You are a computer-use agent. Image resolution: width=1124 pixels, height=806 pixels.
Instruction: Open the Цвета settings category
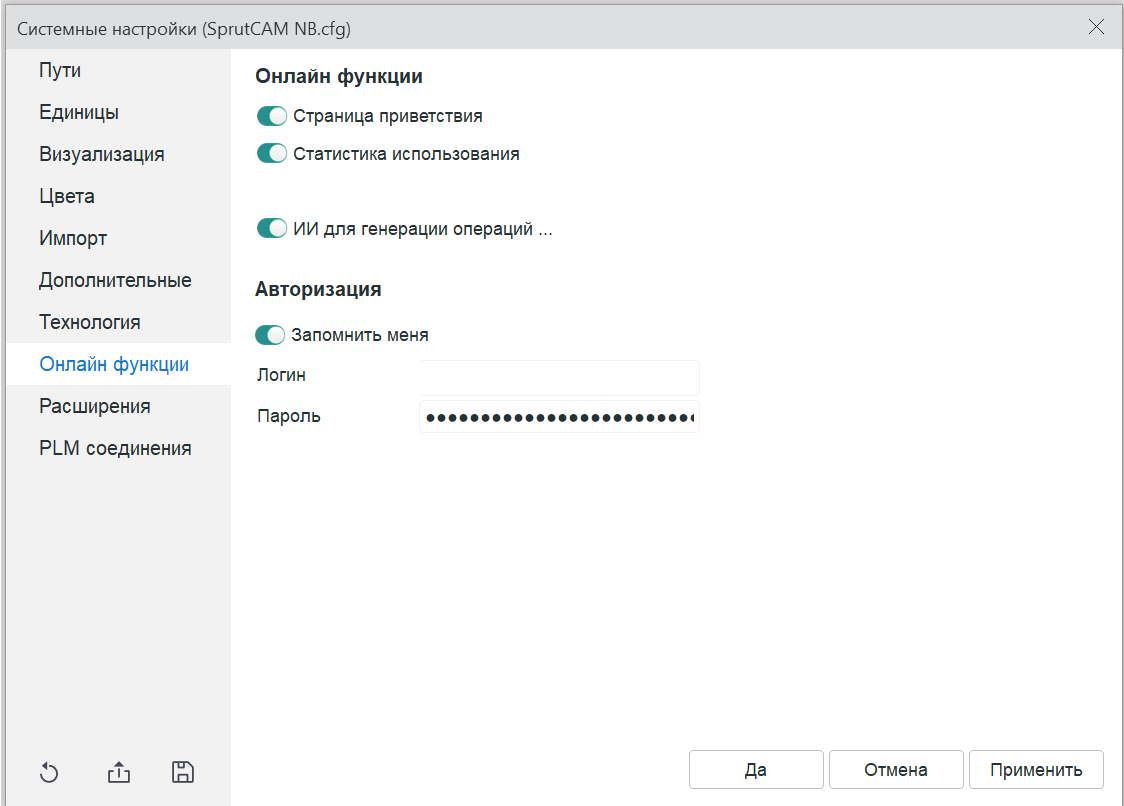click(x=67, y=196)
